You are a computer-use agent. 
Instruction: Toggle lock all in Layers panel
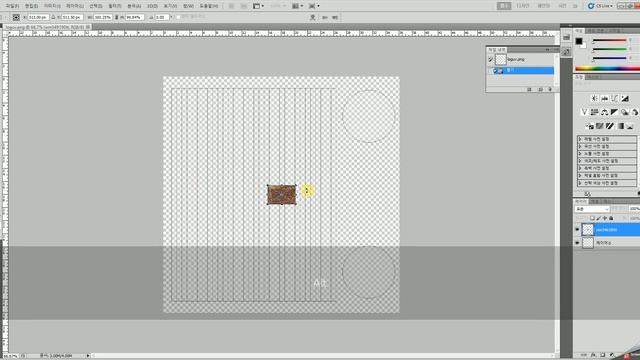coord(611,218)
